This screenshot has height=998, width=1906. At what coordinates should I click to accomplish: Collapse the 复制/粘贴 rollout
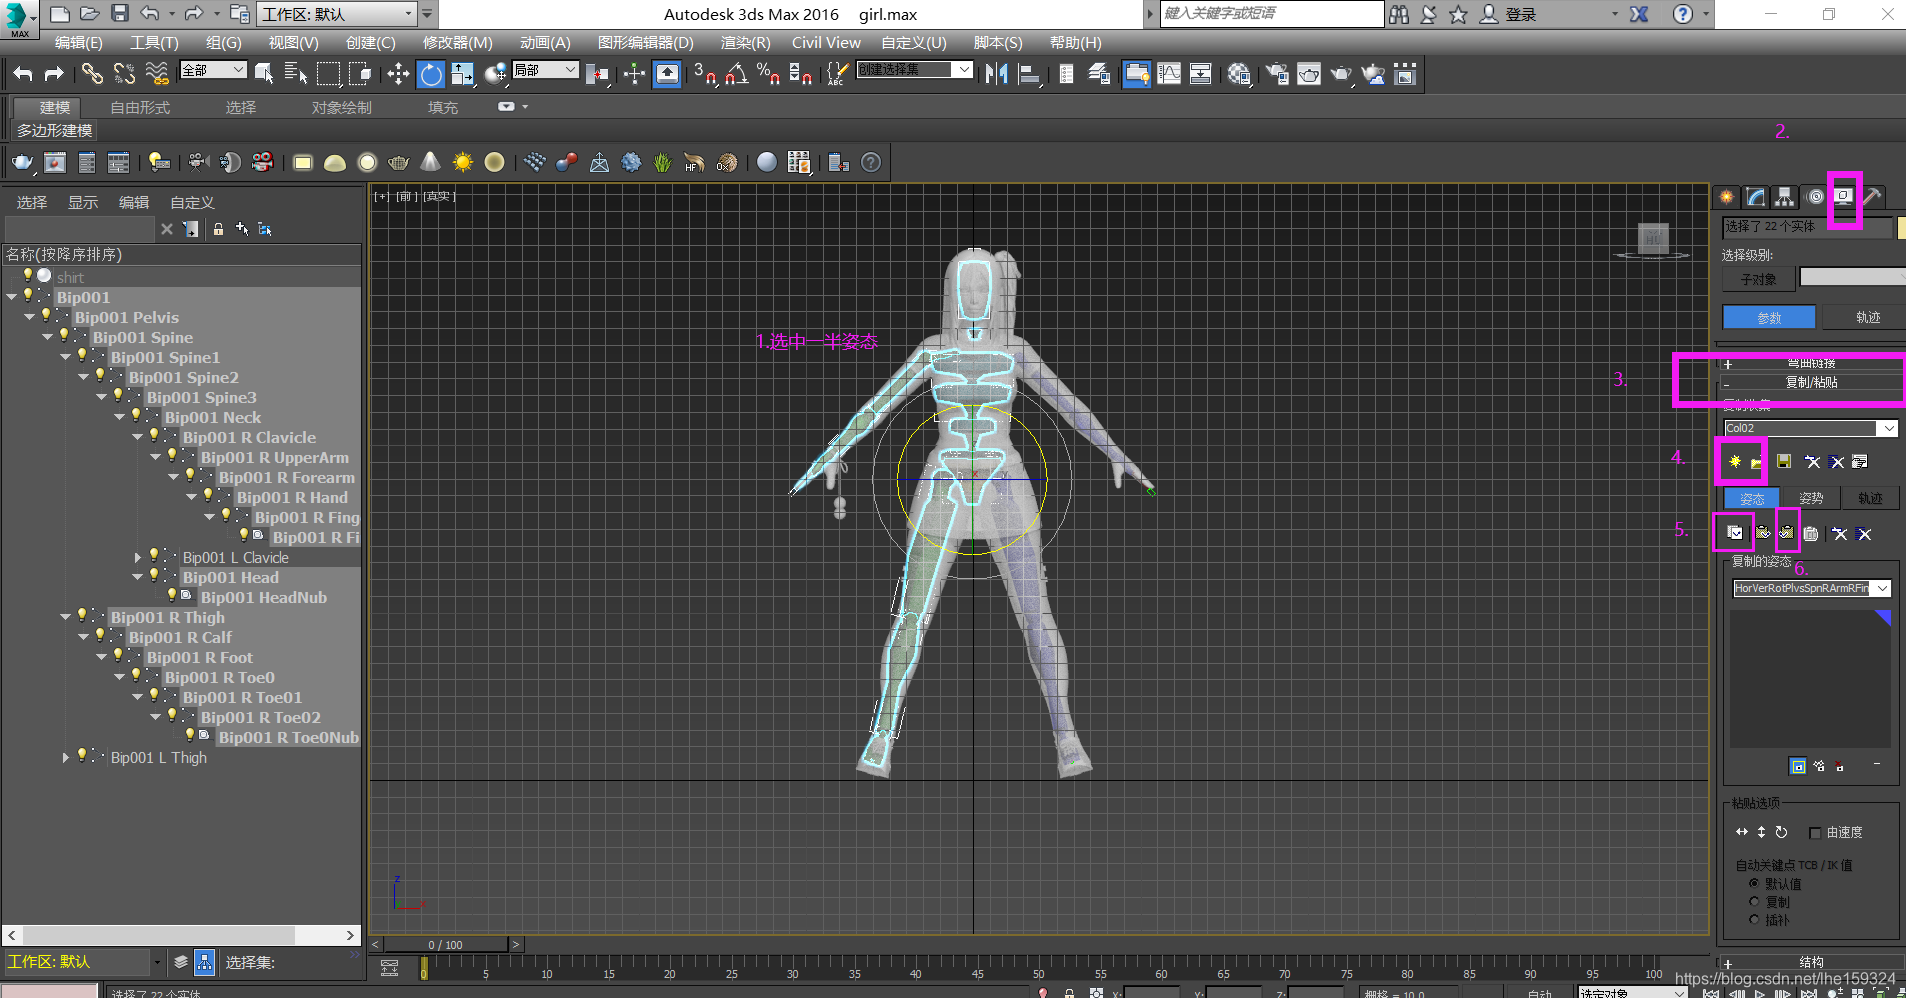point(1811,383)
